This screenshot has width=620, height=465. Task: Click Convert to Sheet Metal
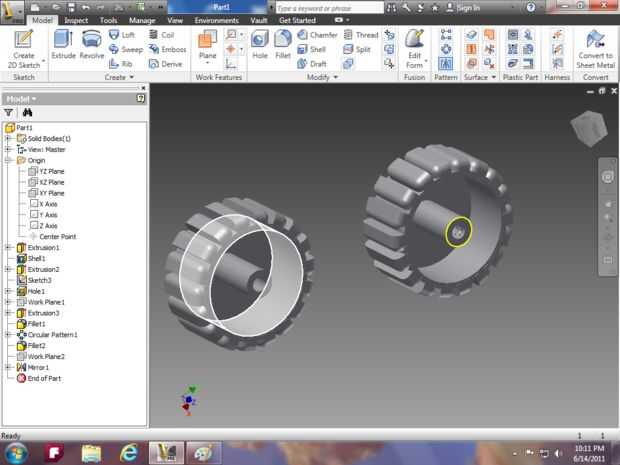click(x=595, y=49)
